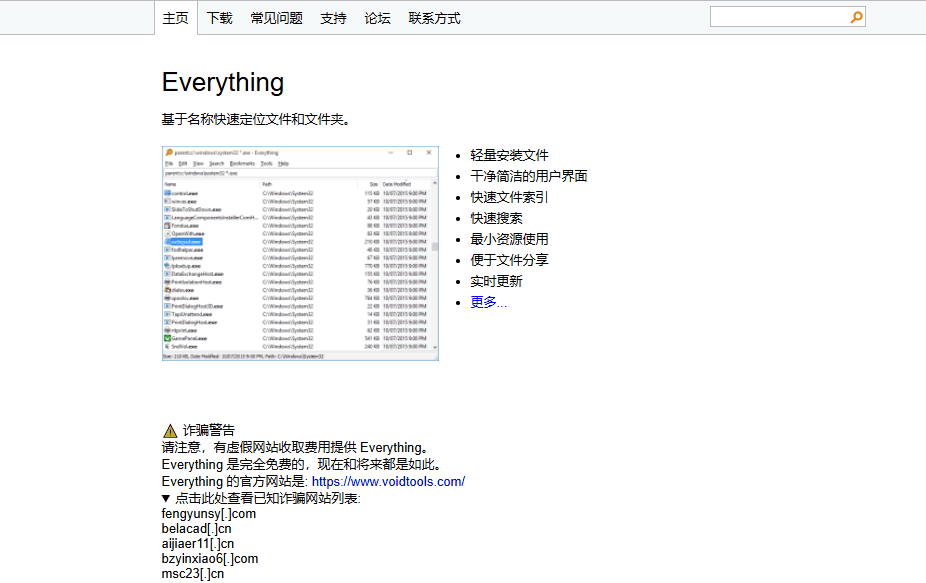Screen dimensions: 926x583
Task: Go to the 常见问题 page
Action: 276,18
